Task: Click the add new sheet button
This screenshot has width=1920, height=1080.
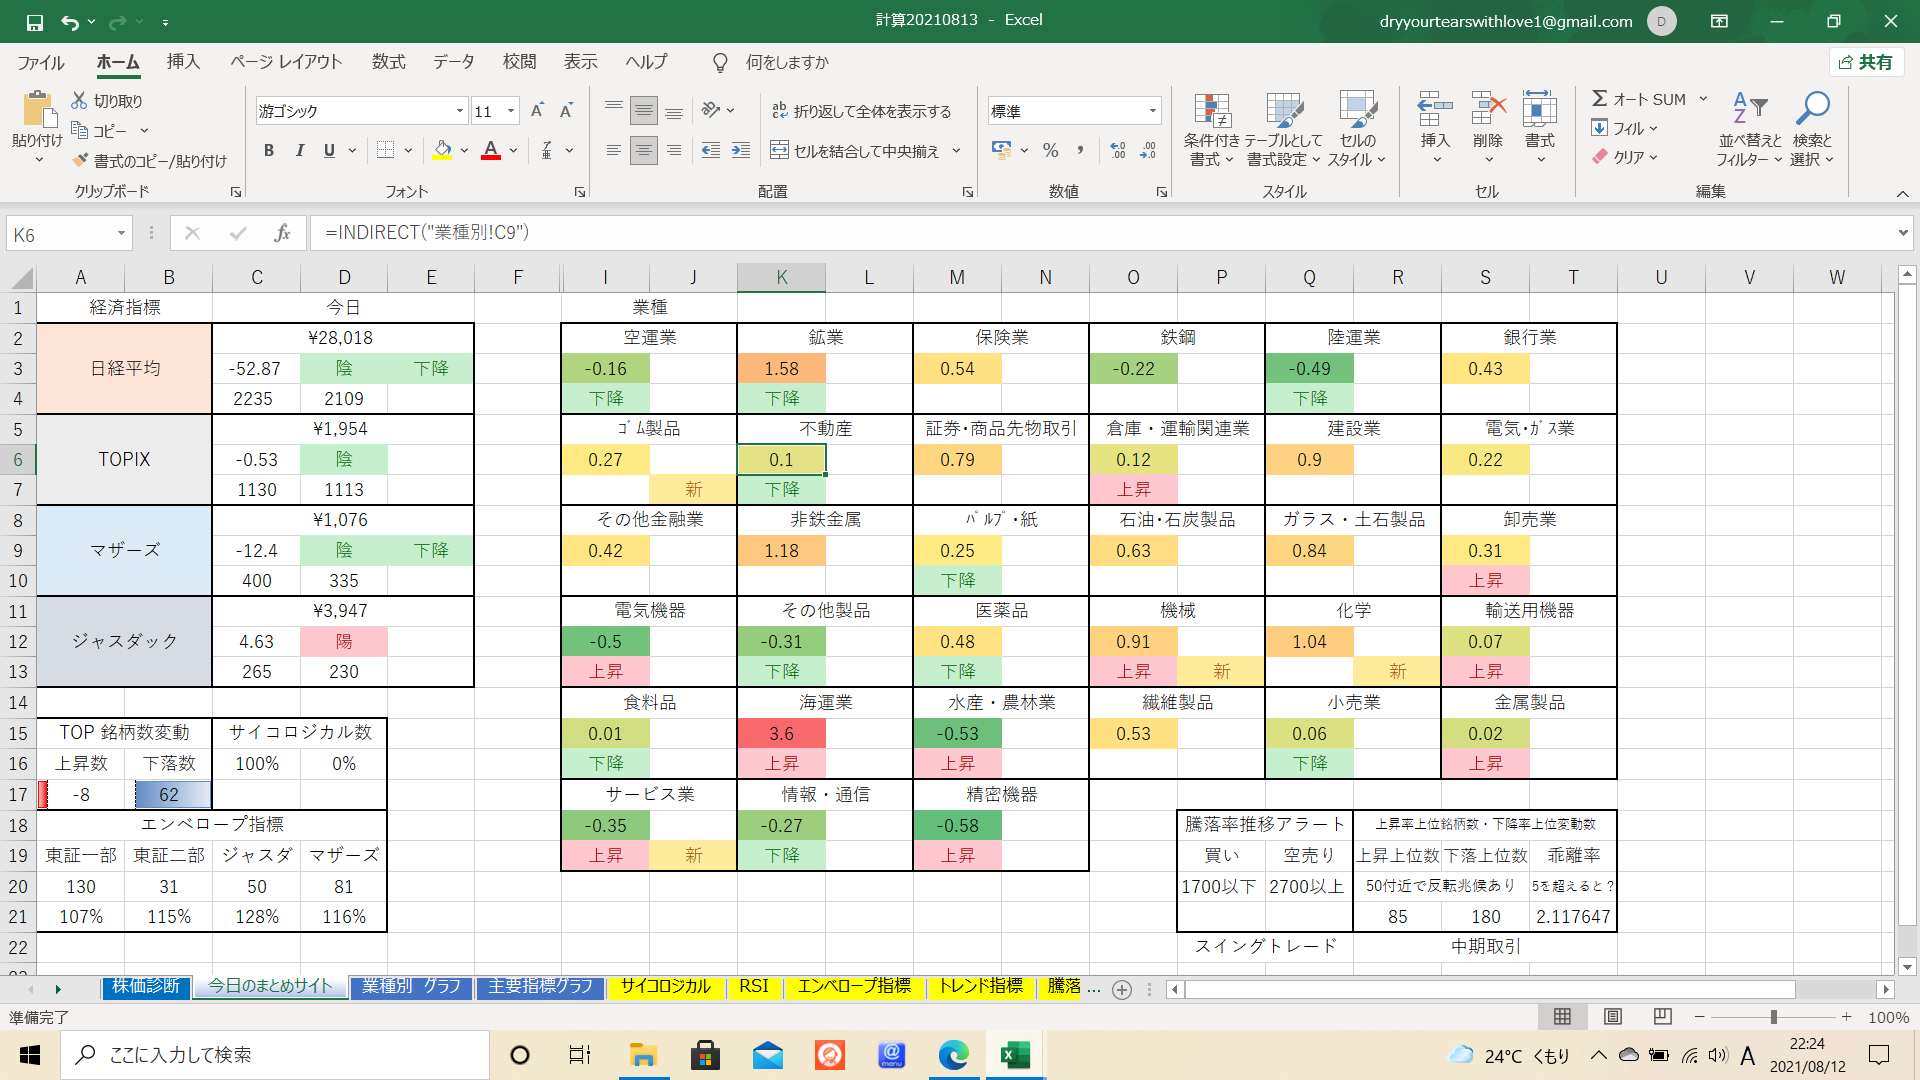Action: pyautogui.click(x=1122, y=989)
